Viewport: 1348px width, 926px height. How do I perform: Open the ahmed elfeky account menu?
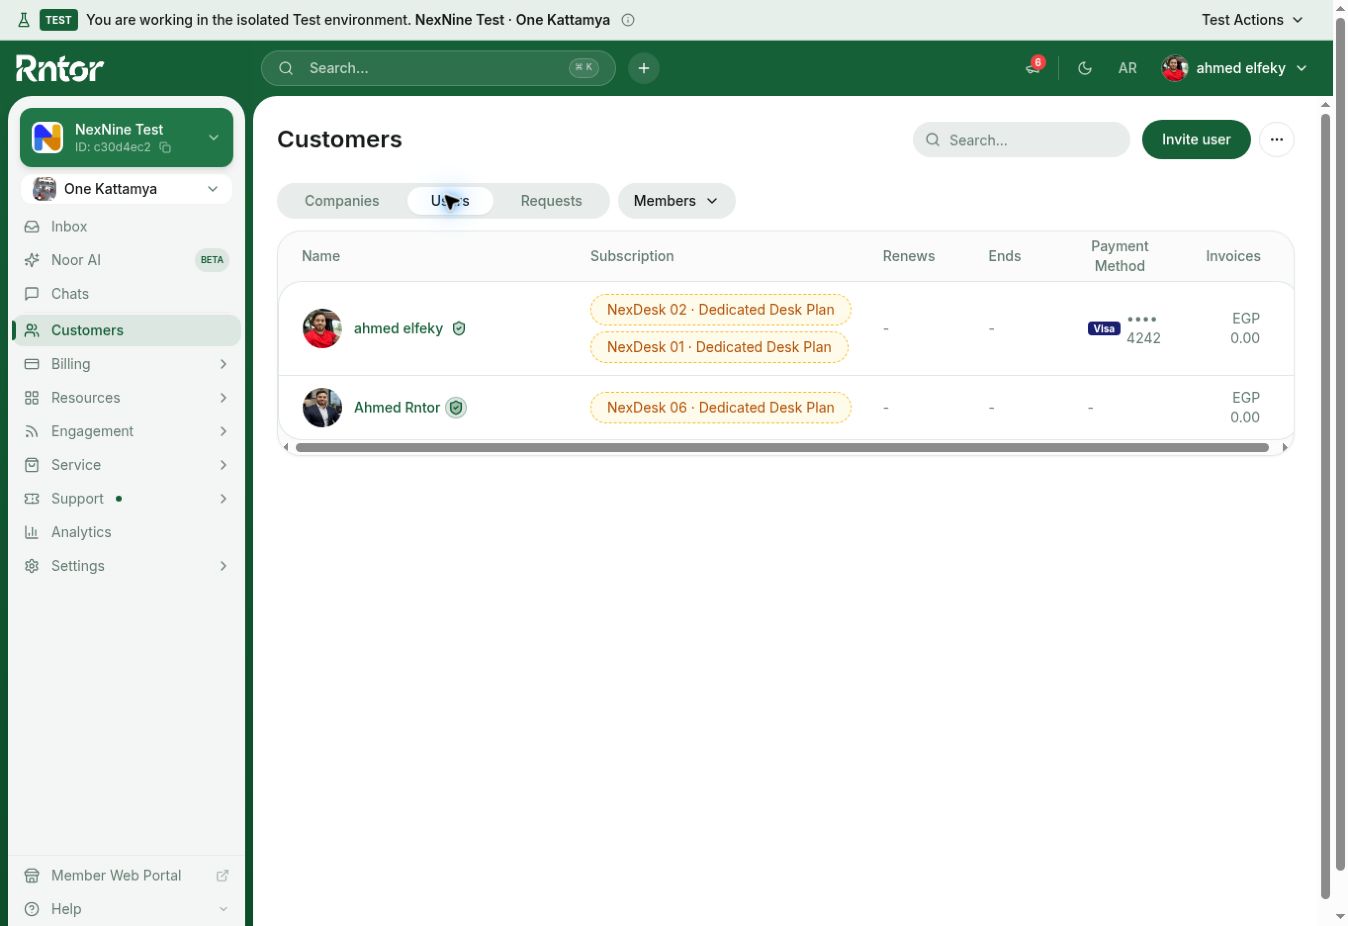point(1234,68)
